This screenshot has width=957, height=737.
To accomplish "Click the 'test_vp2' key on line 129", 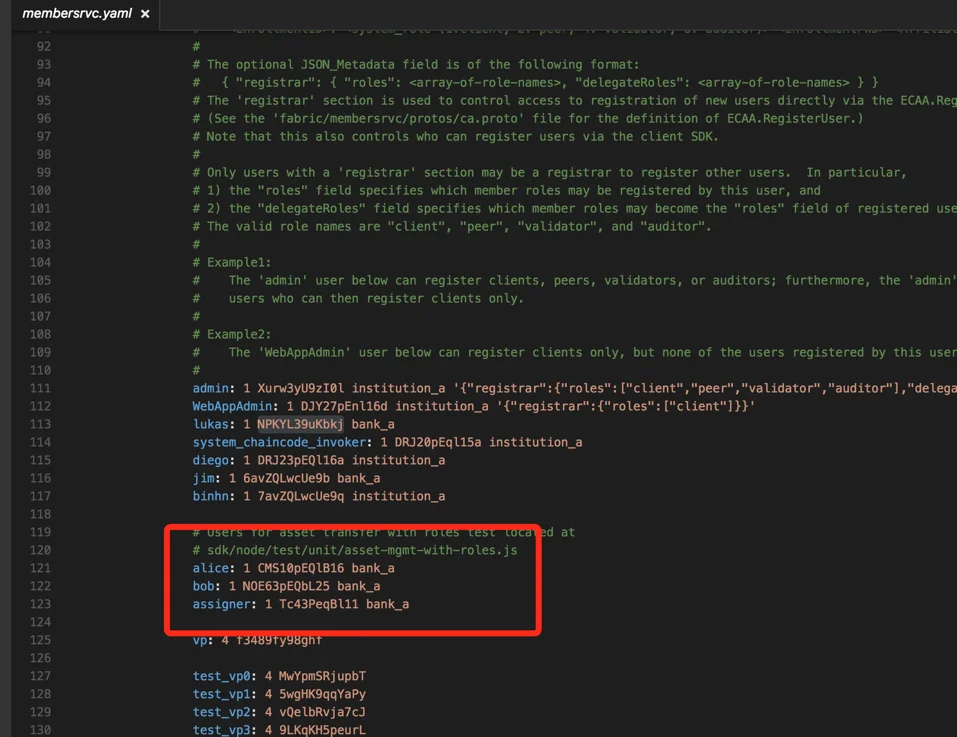I will click(222, 712).
